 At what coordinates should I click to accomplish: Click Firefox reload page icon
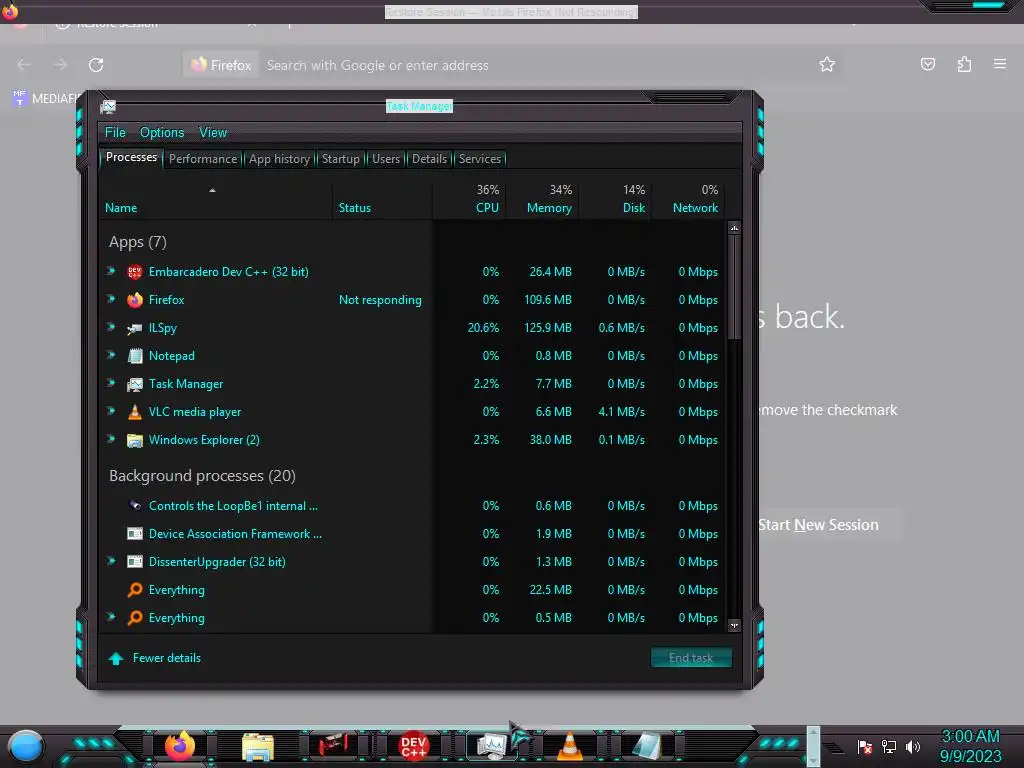click(96, 65)
